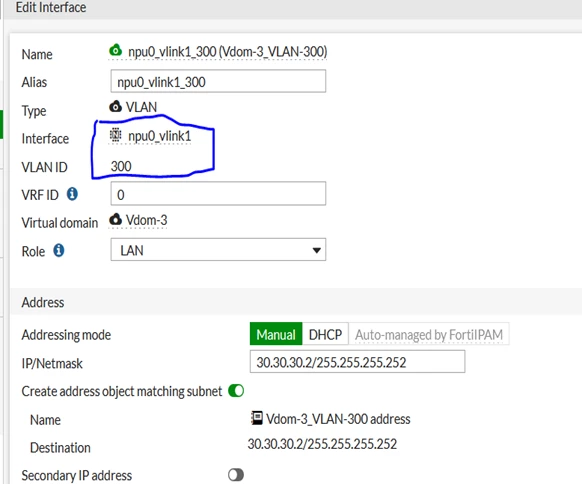Enable the Secondary IP address switch
Image resolution: width=582 pixels, height=484 pixels.
pos(236,475)
